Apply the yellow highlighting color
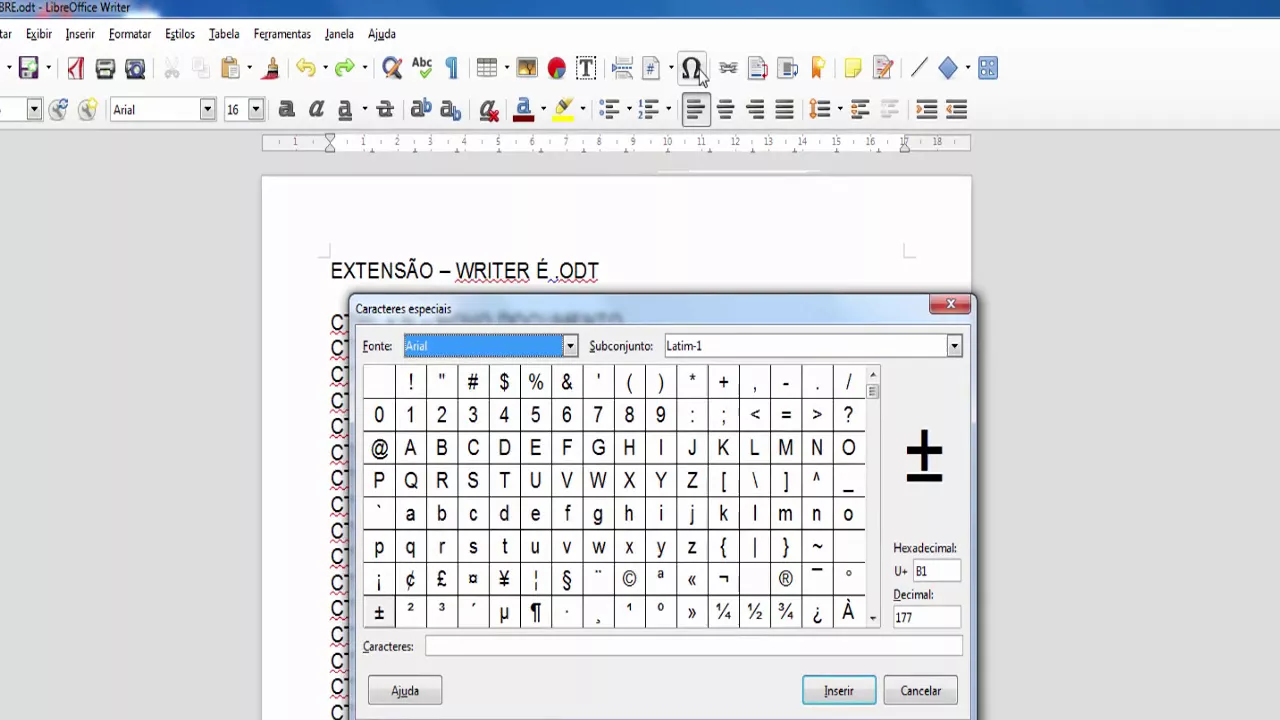This screenshot has height=720, width=1280. [x=563, y=109]
